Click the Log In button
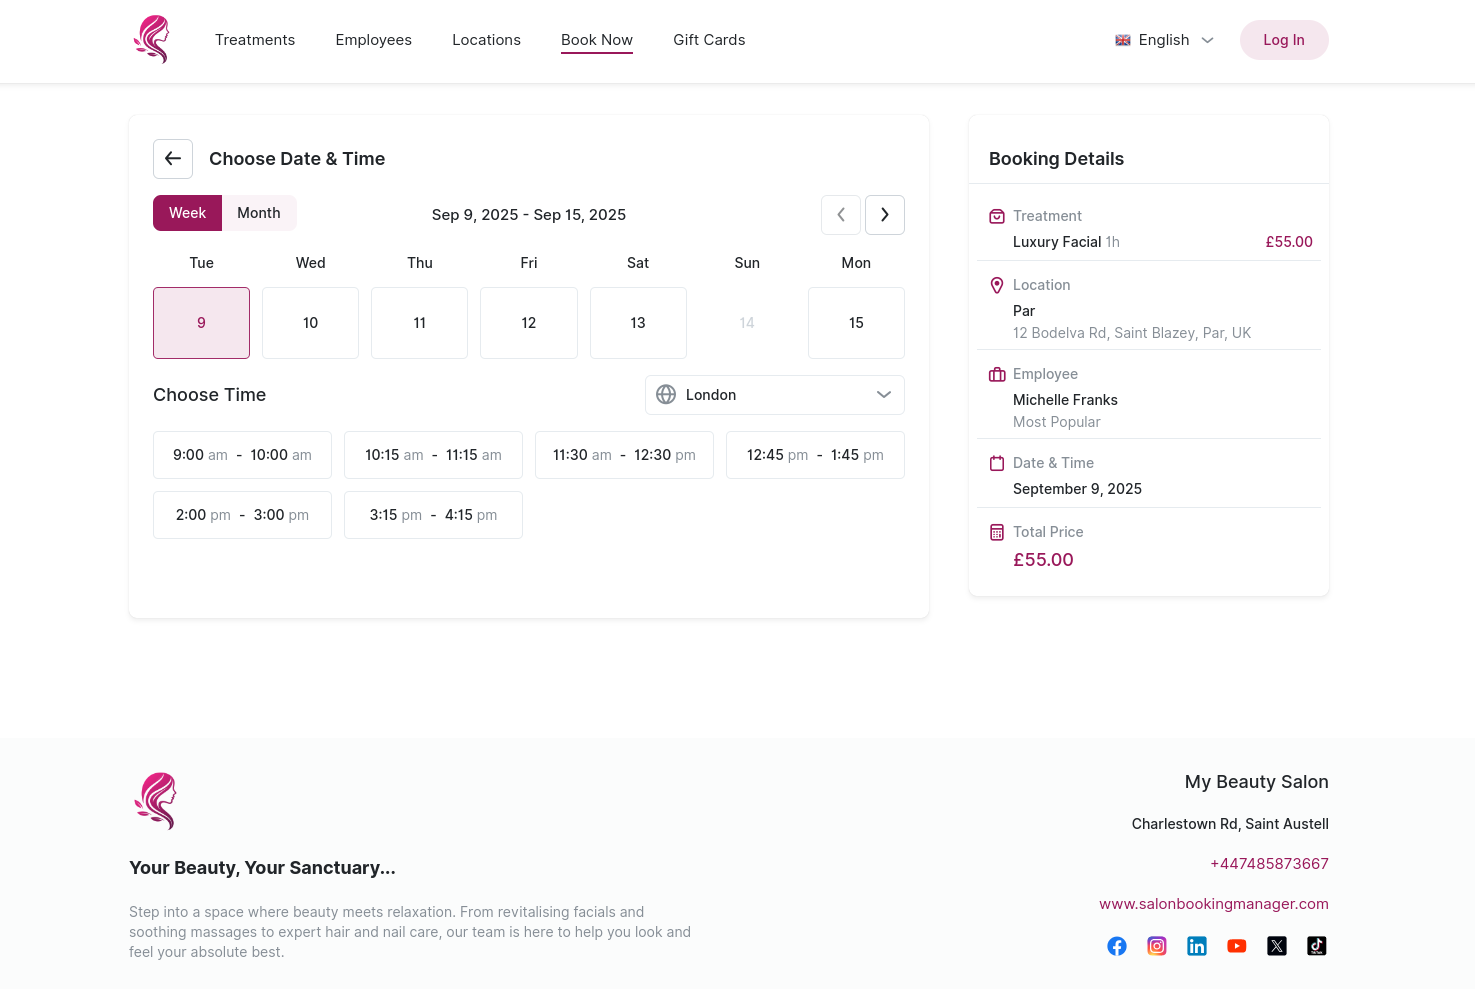This screenshot has height=989, width=1475. coord(1284,40)
